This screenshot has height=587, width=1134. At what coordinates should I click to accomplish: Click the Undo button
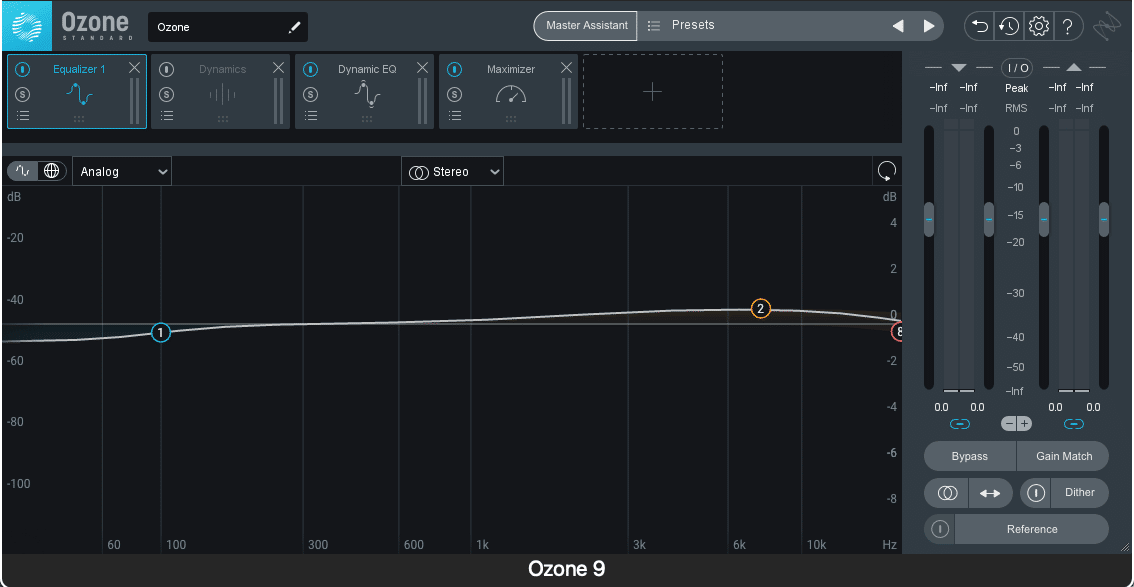coord(980,27)
